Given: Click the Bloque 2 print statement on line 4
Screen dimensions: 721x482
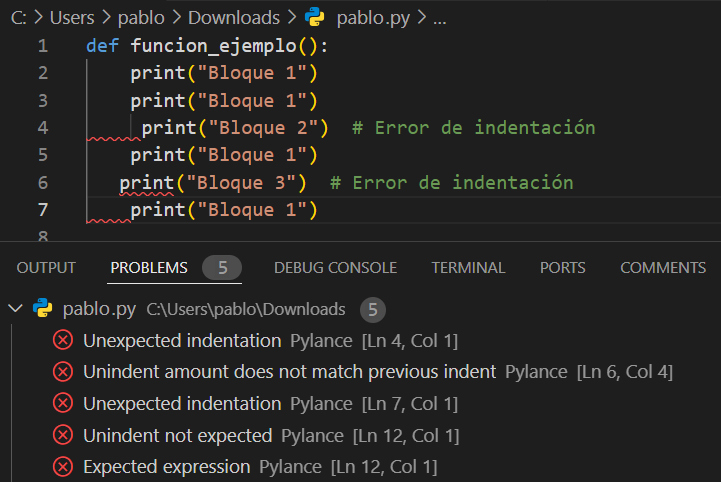Looking at the screenshot, I should pyautogui.click(x=235, y=128).
